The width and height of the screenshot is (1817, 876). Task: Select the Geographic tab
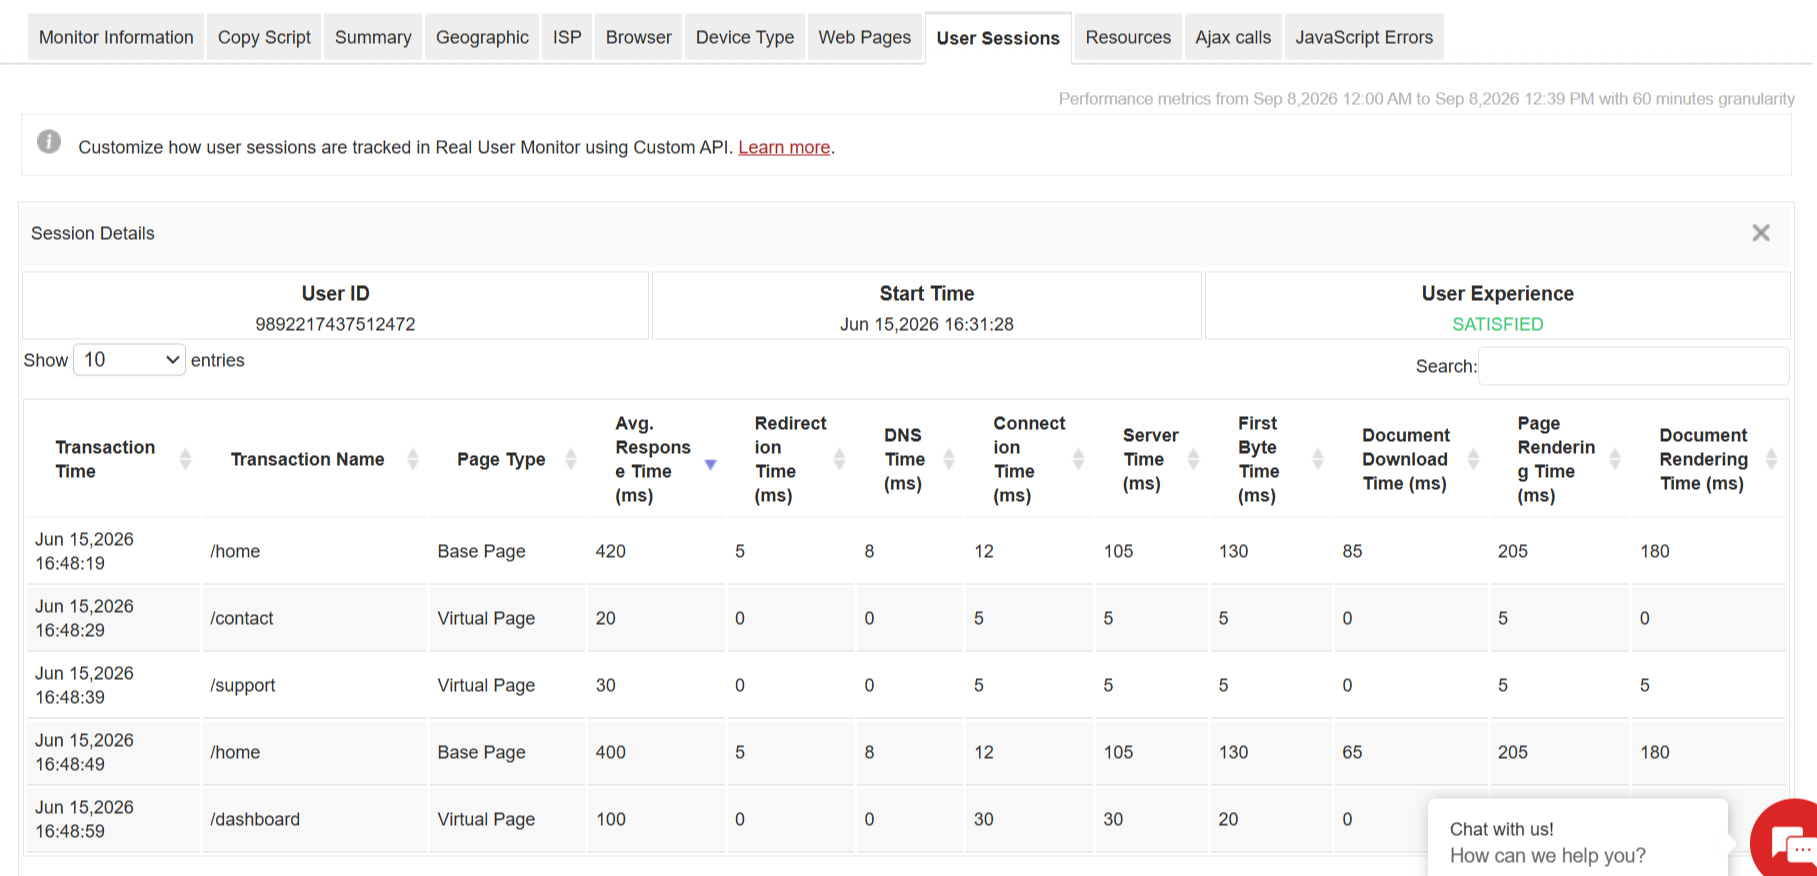point(482,38)
